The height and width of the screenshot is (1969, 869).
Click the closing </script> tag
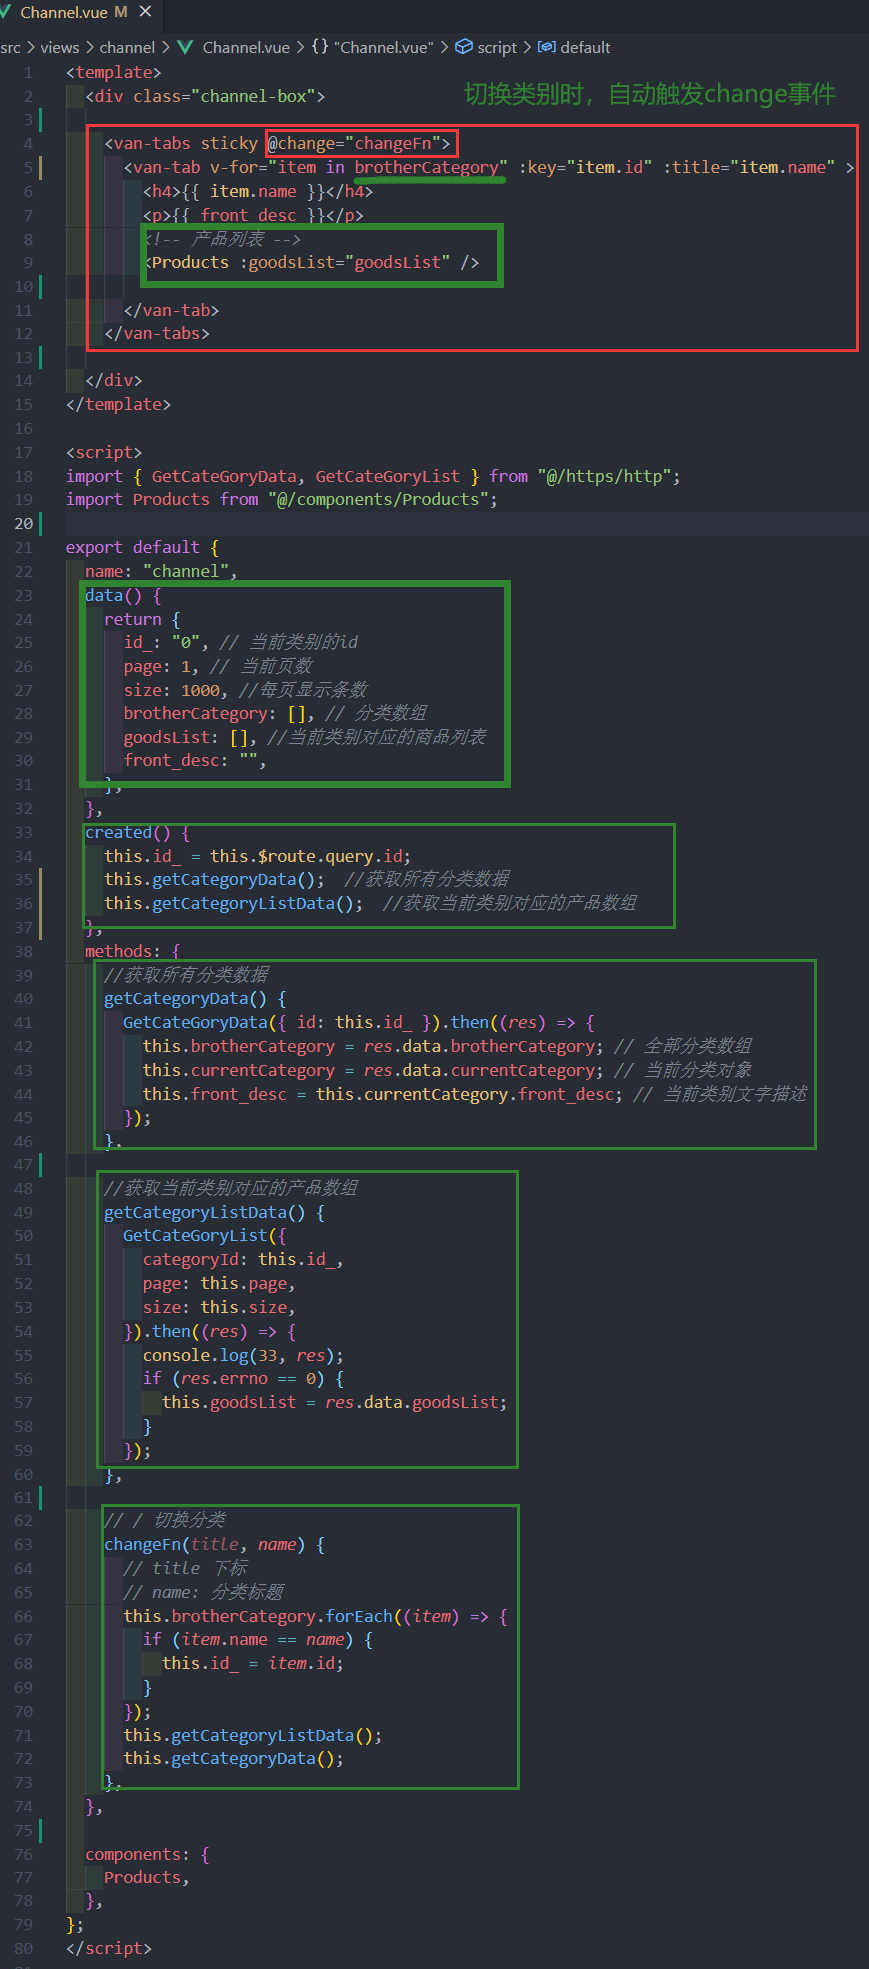(109, 1948)
